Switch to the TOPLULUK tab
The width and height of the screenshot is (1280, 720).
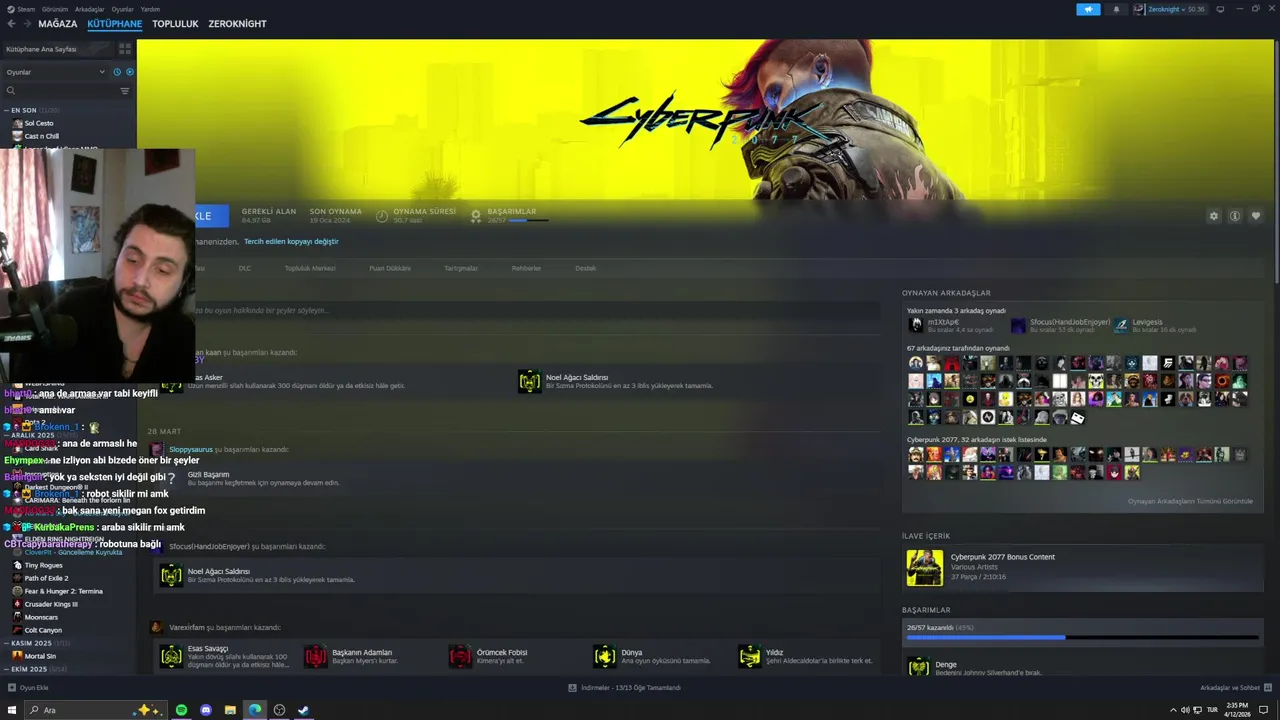(x=175, y=24)
